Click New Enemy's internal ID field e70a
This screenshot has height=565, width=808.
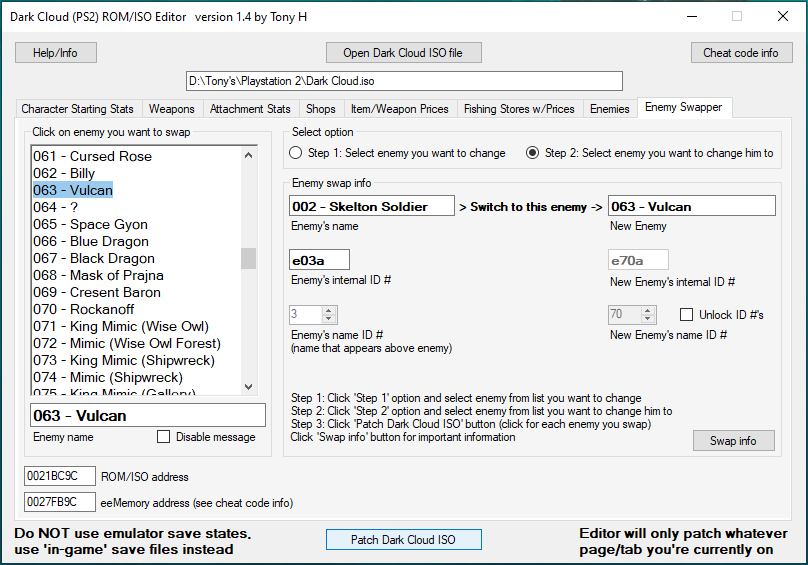tap(638, 260)
